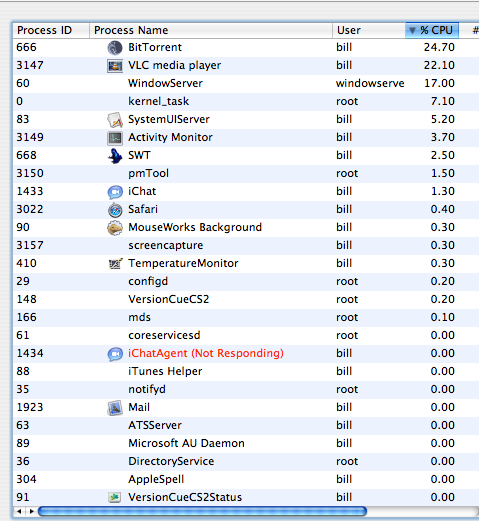Click VLC's 22.10 CPU value
This screenshot has height=521, width=479.
tap(439, 65)
